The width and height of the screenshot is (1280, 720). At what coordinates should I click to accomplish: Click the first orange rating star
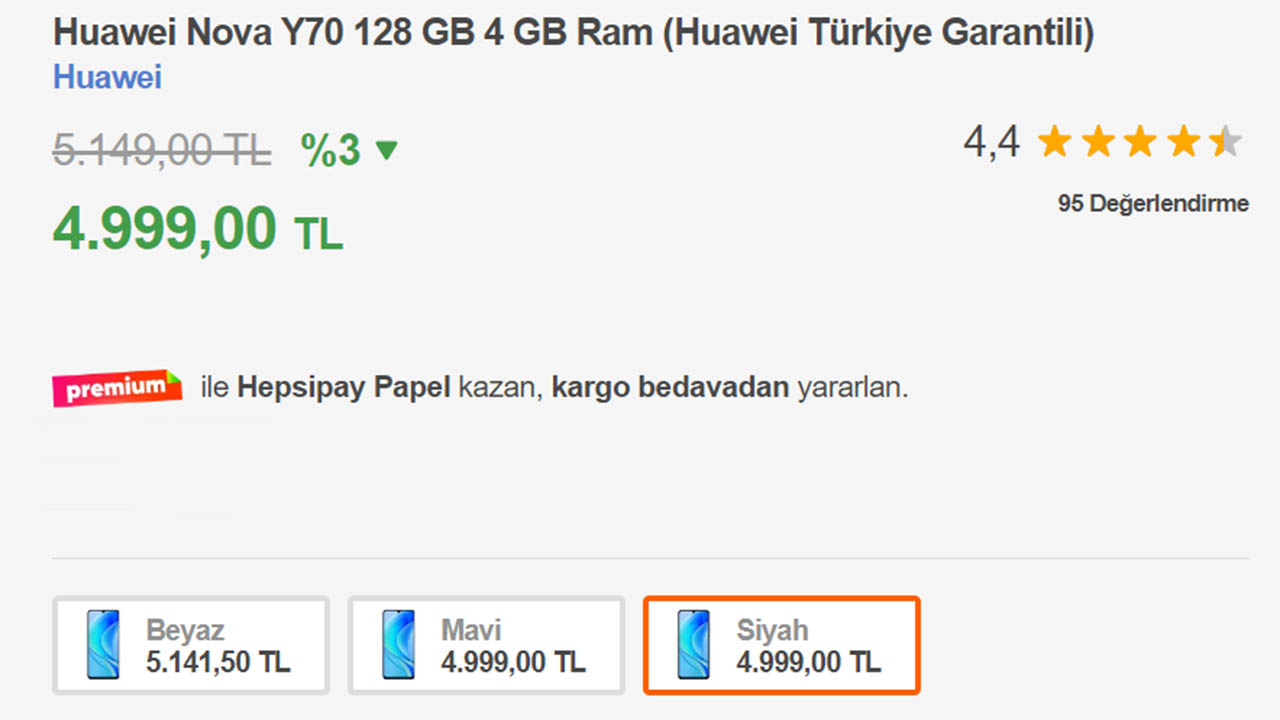point(1054,142)
